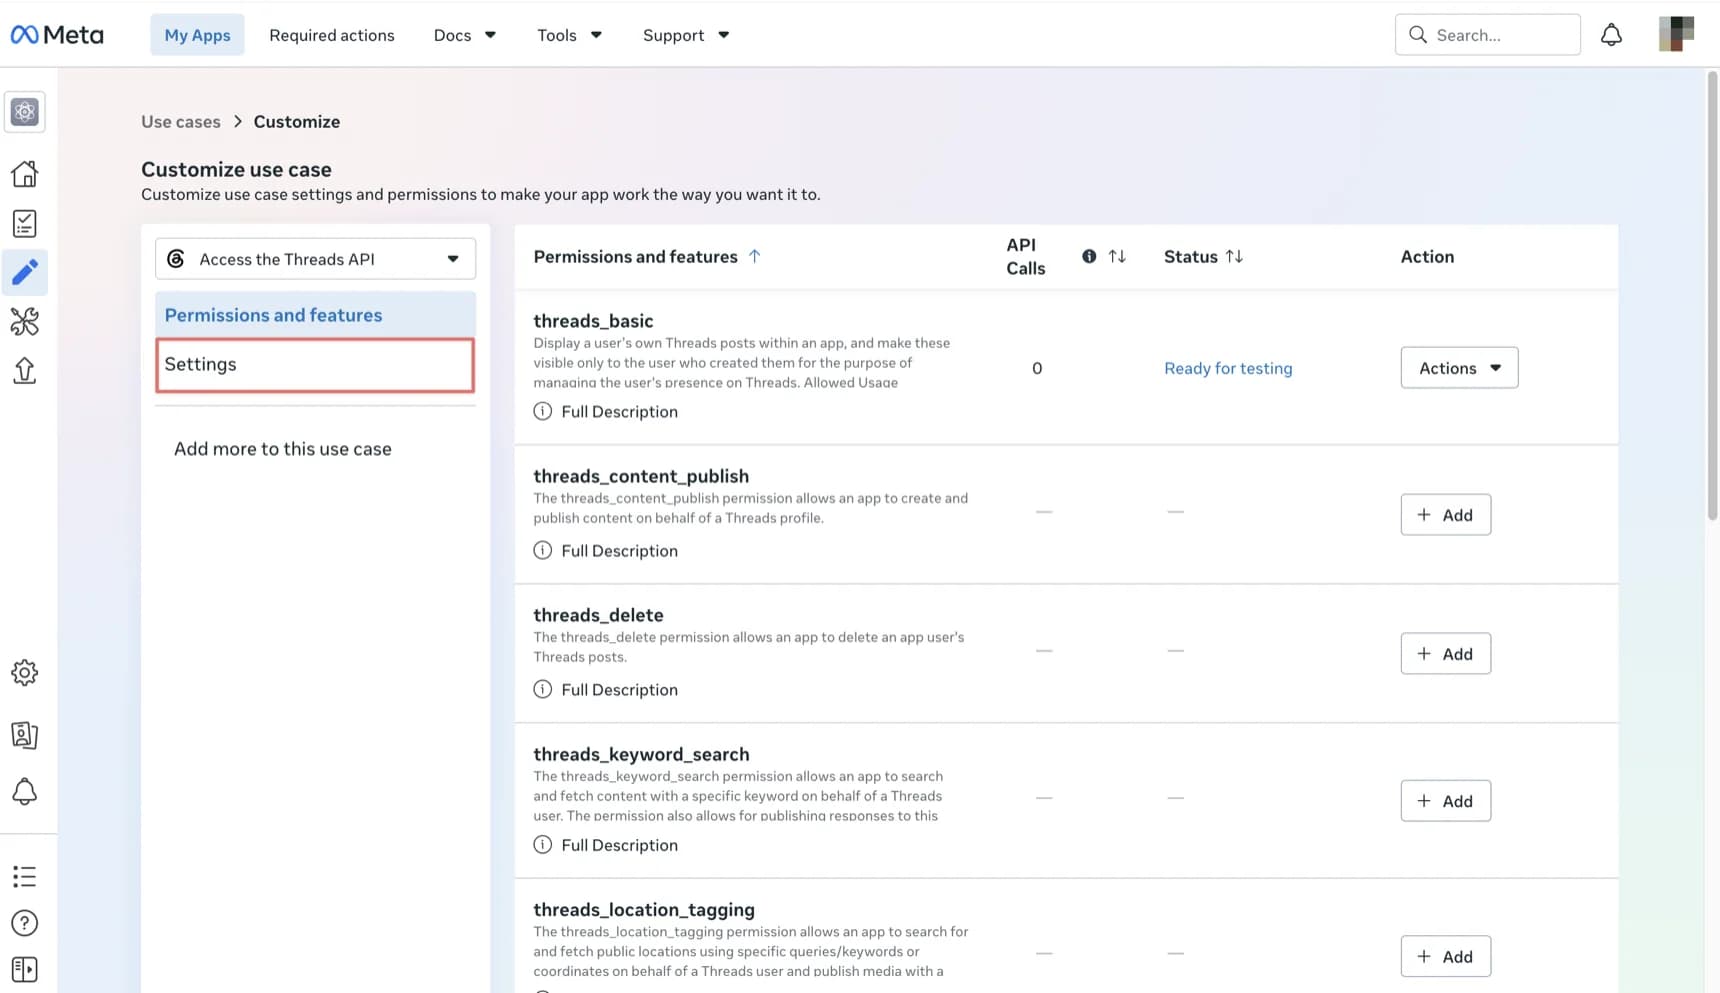This screenshot has width=1720, height=993.
Task: Click the Meta logo
Action: point(57,35)
